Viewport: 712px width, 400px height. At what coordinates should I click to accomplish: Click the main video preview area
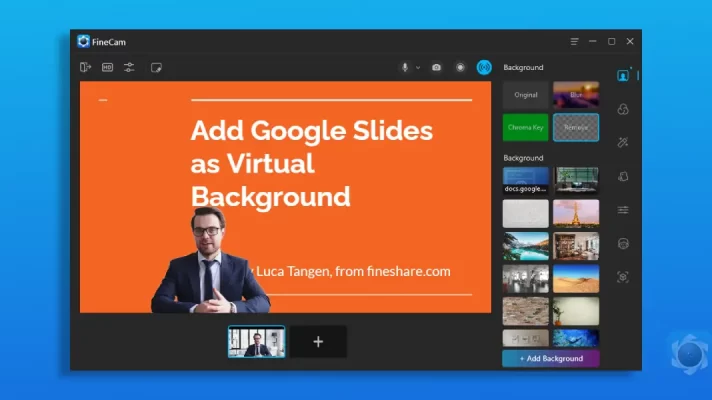pos(285,197)
